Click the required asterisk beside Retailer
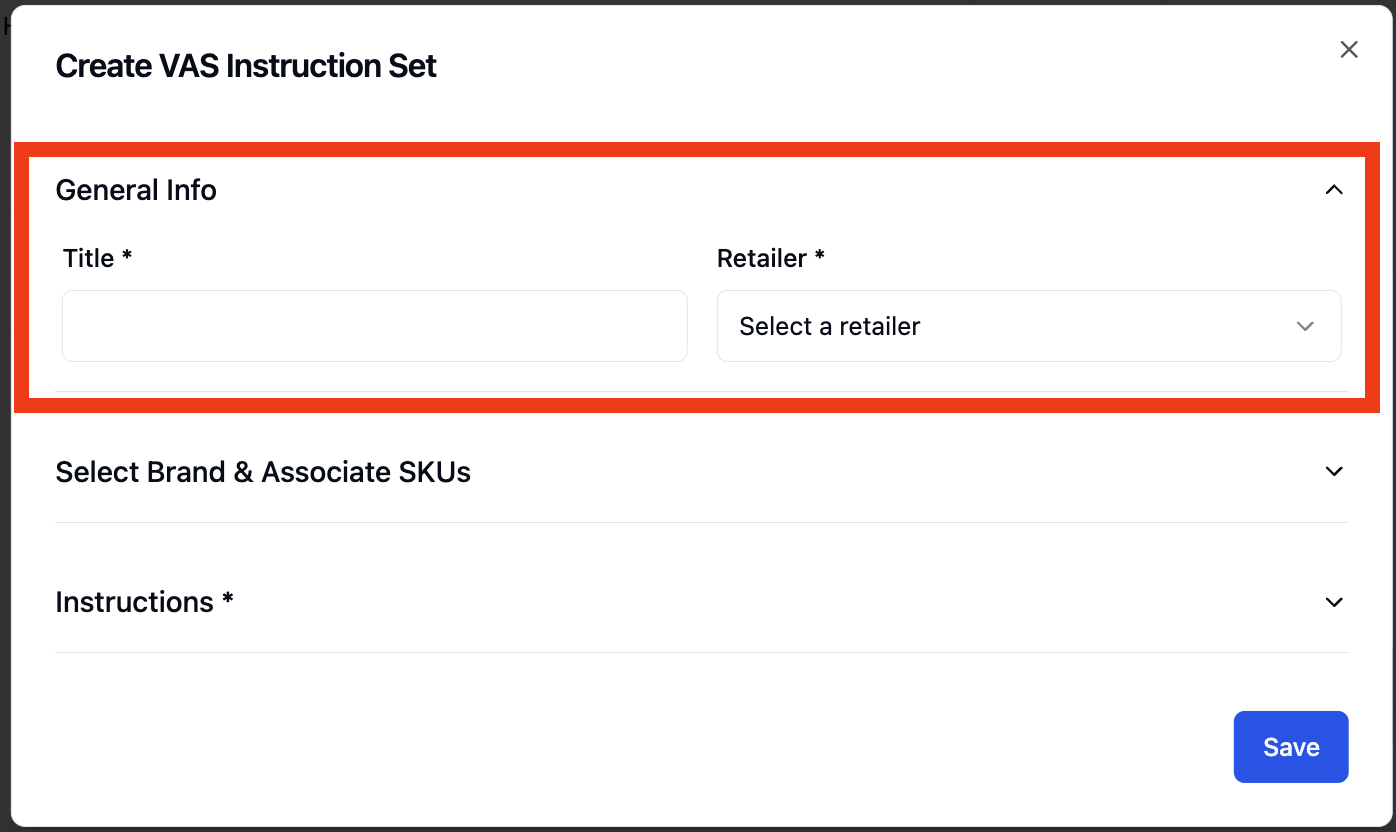Viewport: 1396px width, 832px height. [820, 256]
